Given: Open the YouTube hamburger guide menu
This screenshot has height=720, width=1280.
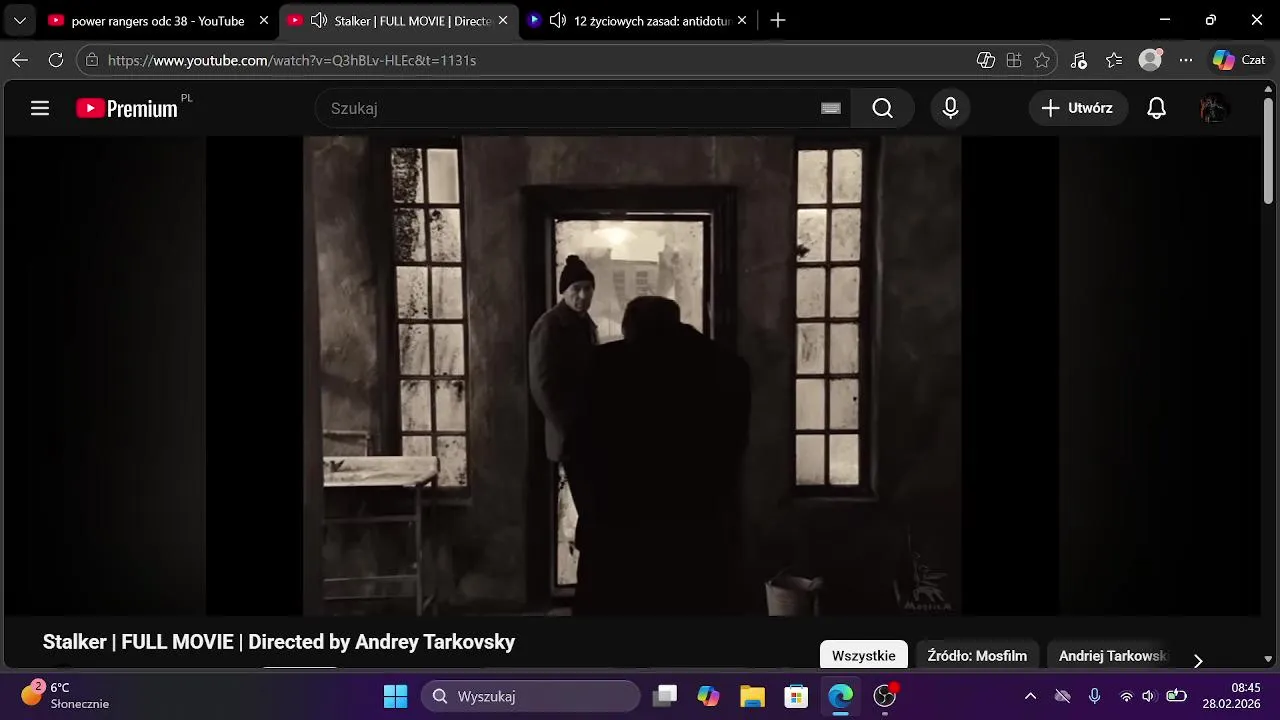Looking at the screenshot, I should [x=40, y=108].
